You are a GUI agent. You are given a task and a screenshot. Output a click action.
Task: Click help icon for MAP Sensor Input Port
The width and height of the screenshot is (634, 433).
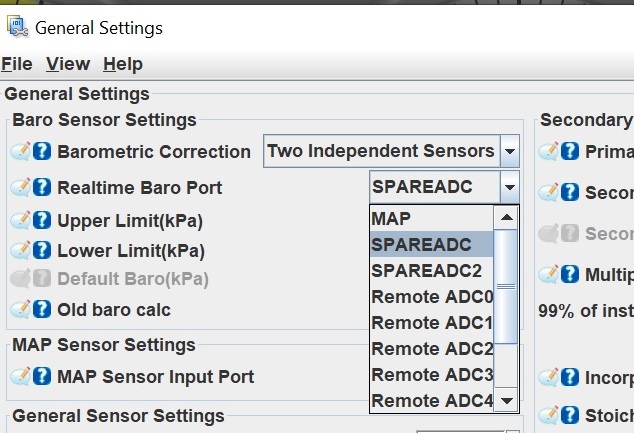pos(42,376)
